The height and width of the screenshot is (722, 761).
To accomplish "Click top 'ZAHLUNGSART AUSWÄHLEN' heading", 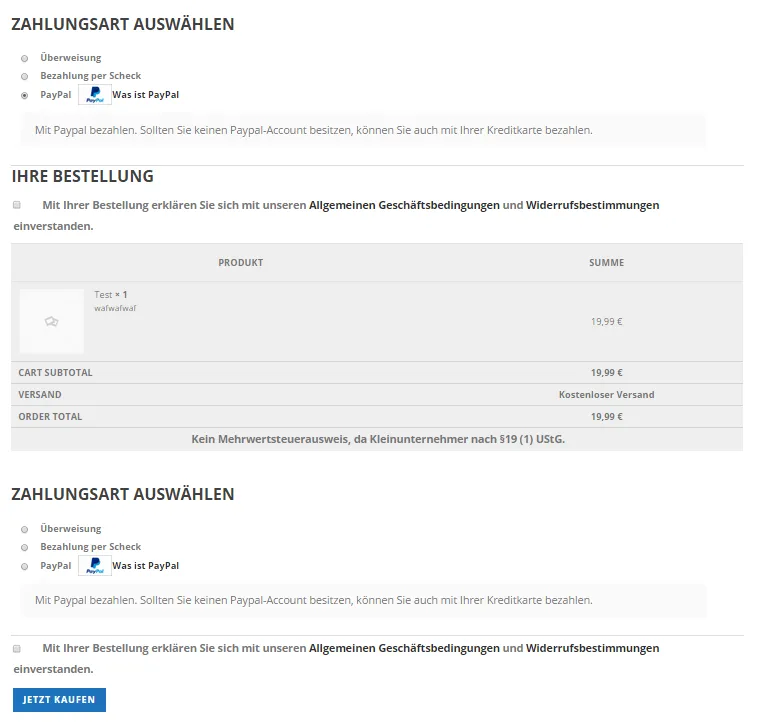I will tap(123, 24).
